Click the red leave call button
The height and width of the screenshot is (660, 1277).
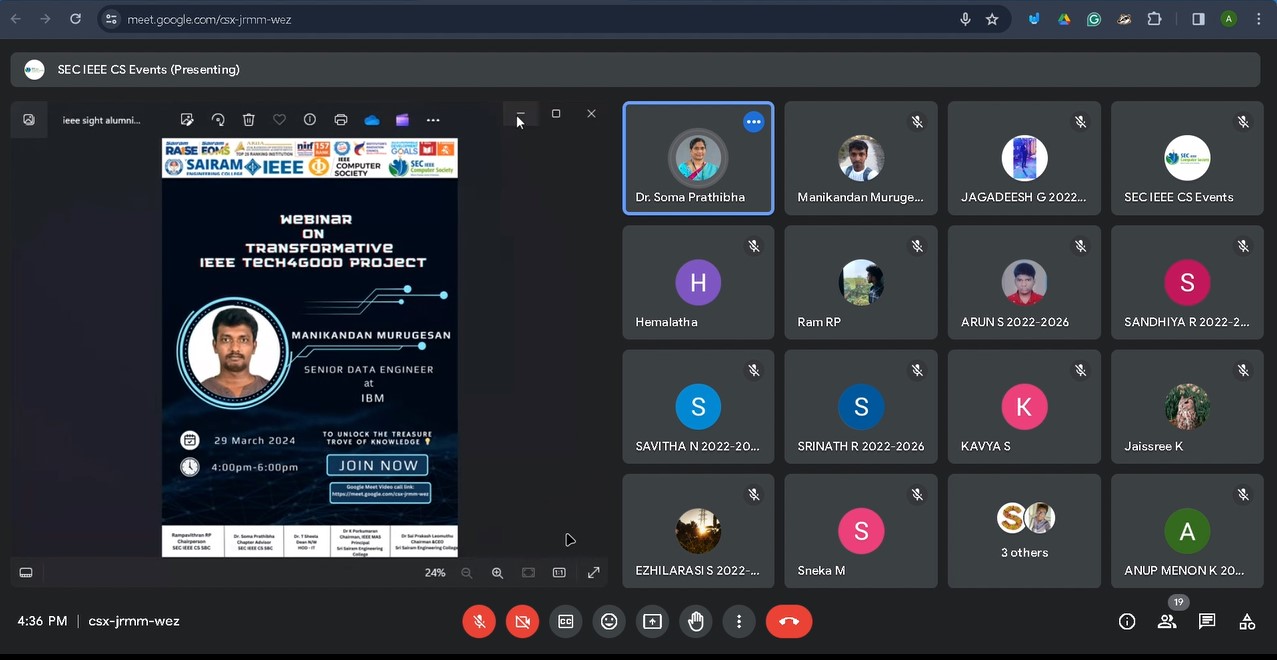click(788, 621)
